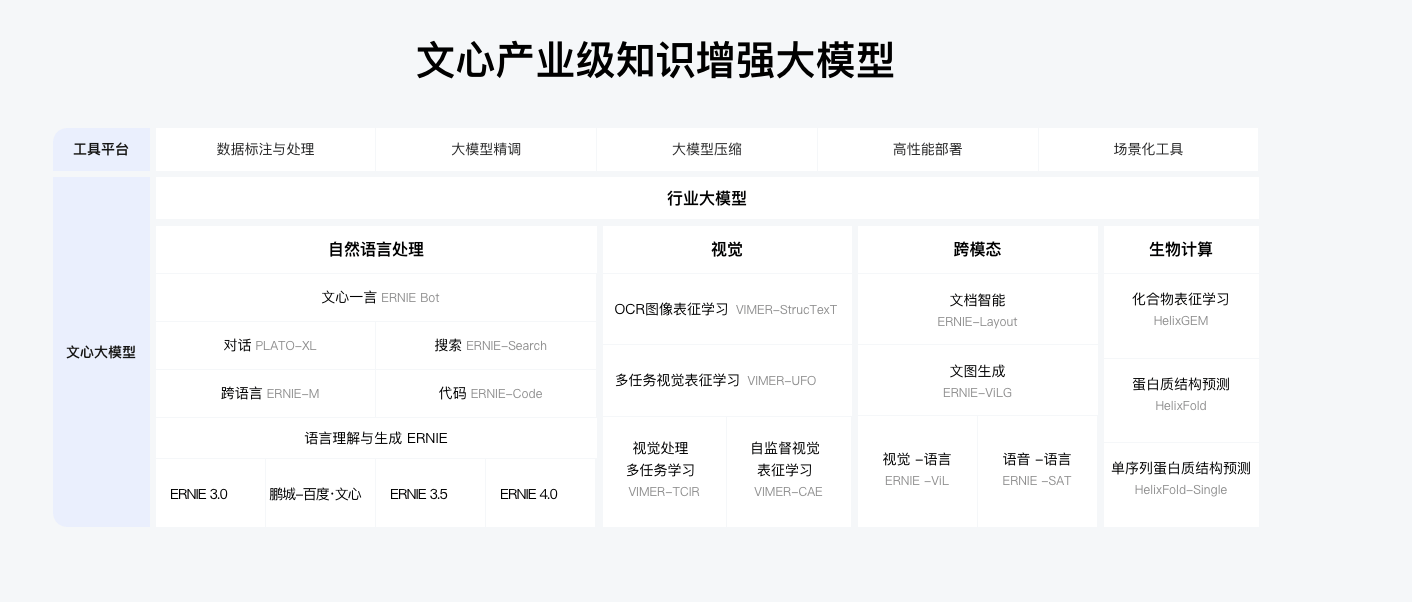1412x602 pixels.
Task: Open 代码 ERNIE-Code cell
Action: click(486, 394)
